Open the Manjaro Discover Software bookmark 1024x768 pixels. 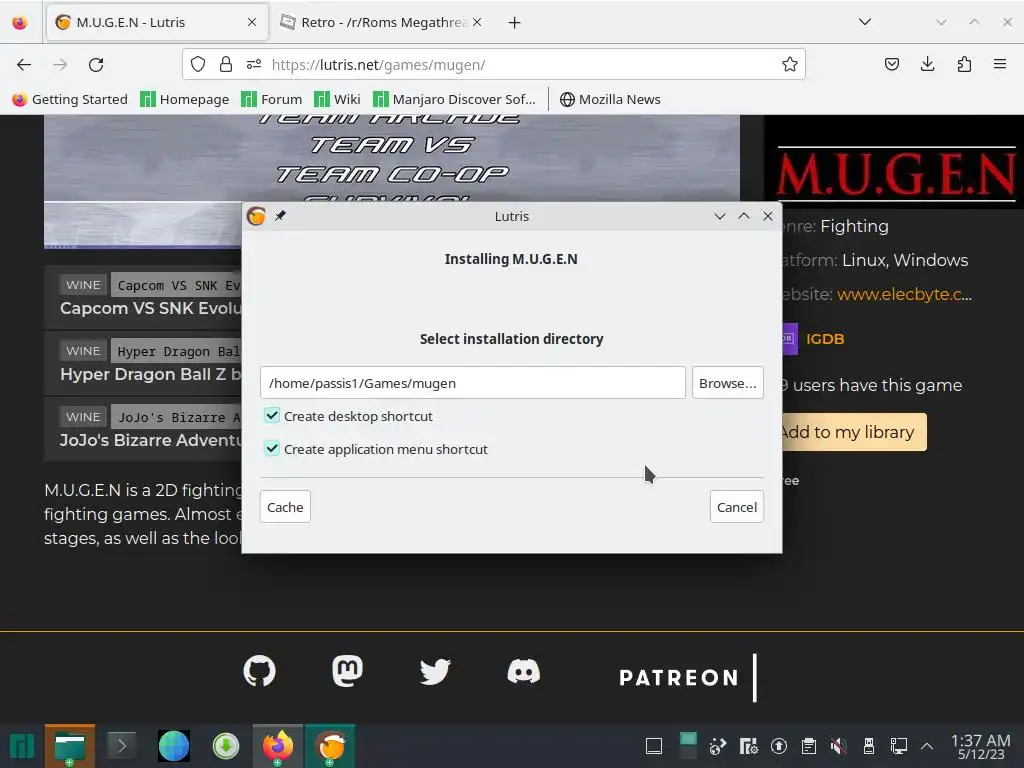click(x=454, y=99)
